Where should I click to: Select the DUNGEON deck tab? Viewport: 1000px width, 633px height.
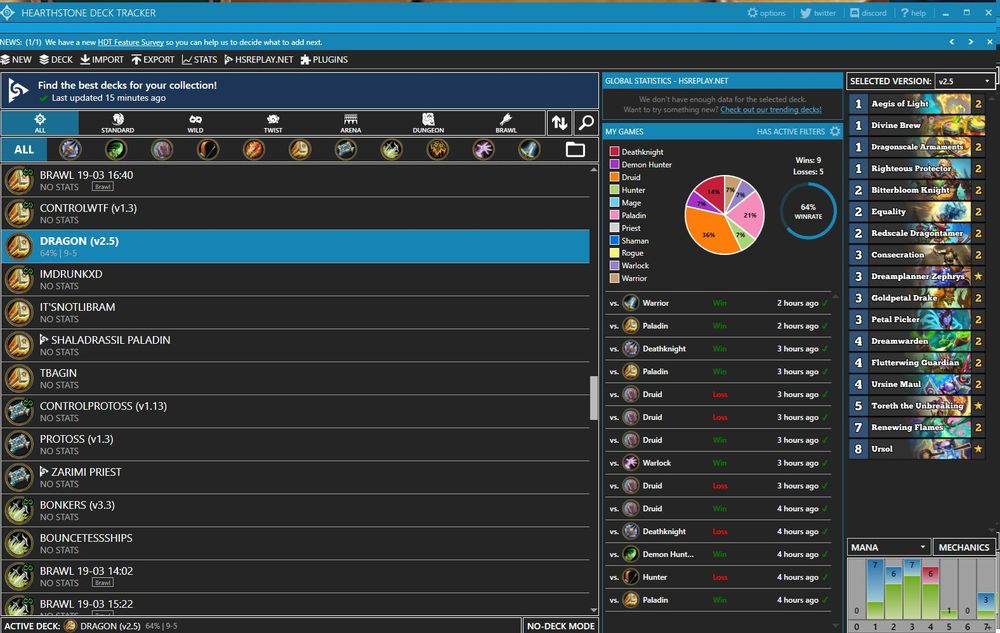pyautogui.click(x=428, y=123)
